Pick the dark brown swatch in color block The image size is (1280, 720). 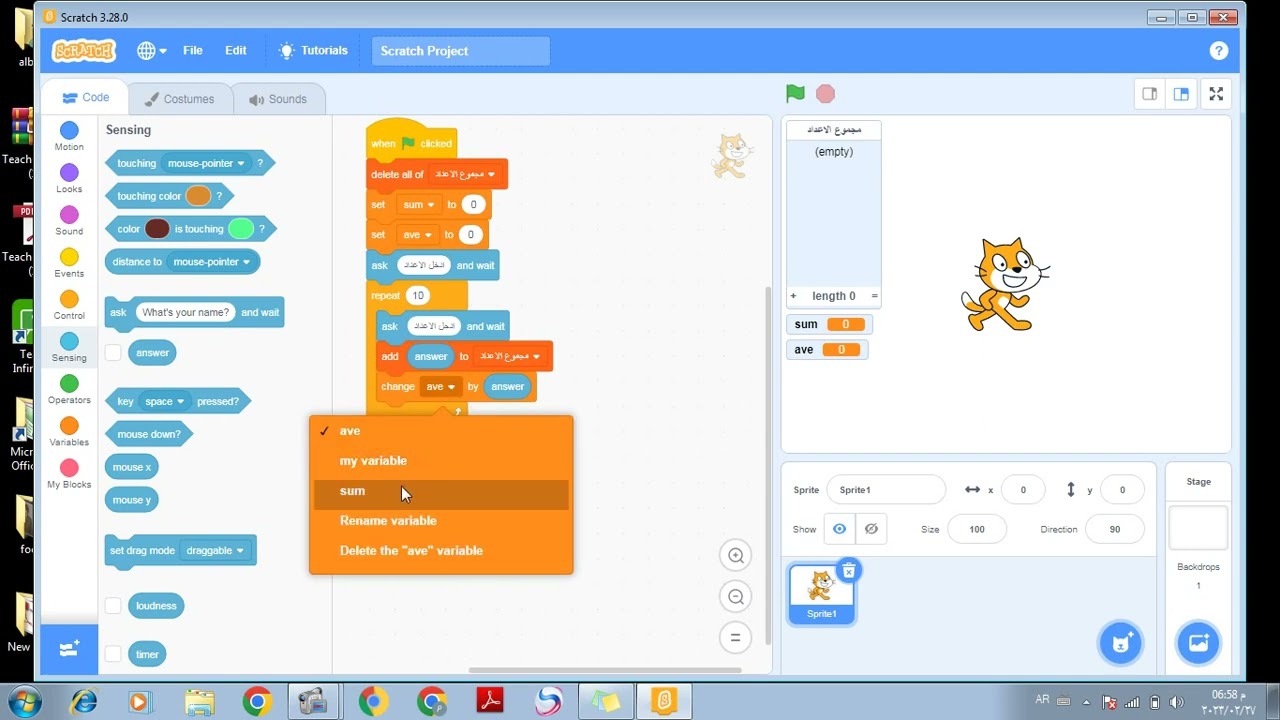157,229
